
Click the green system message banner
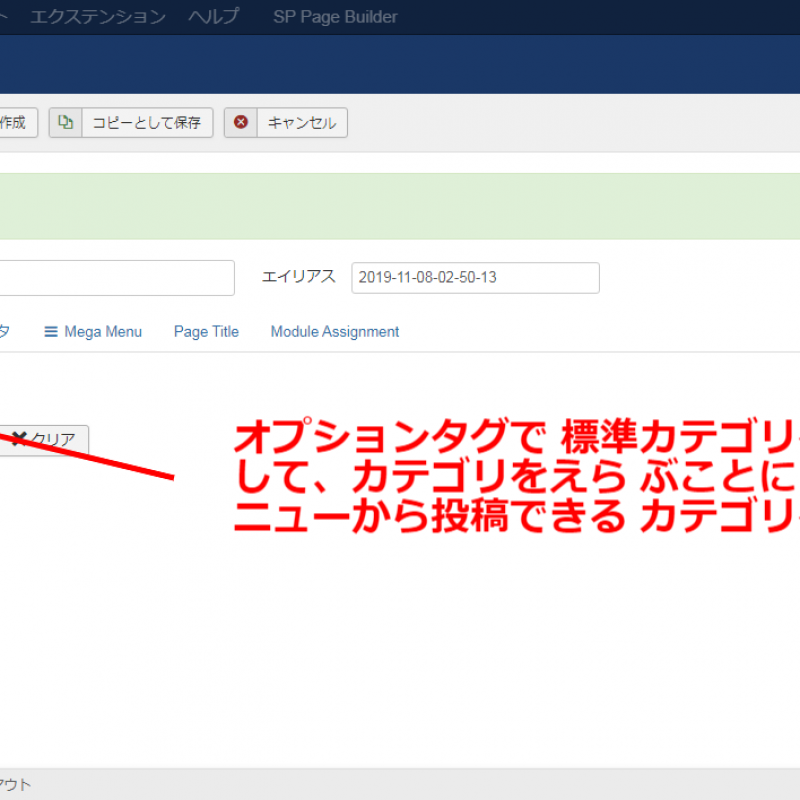pyautogui.click(x=400, y=206)
